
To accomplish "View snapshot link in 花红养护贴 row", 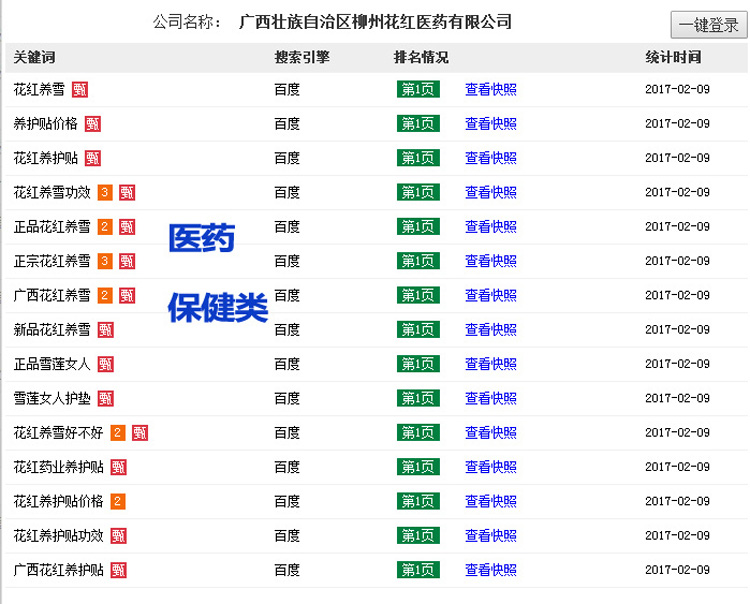I will click(491, 158).
